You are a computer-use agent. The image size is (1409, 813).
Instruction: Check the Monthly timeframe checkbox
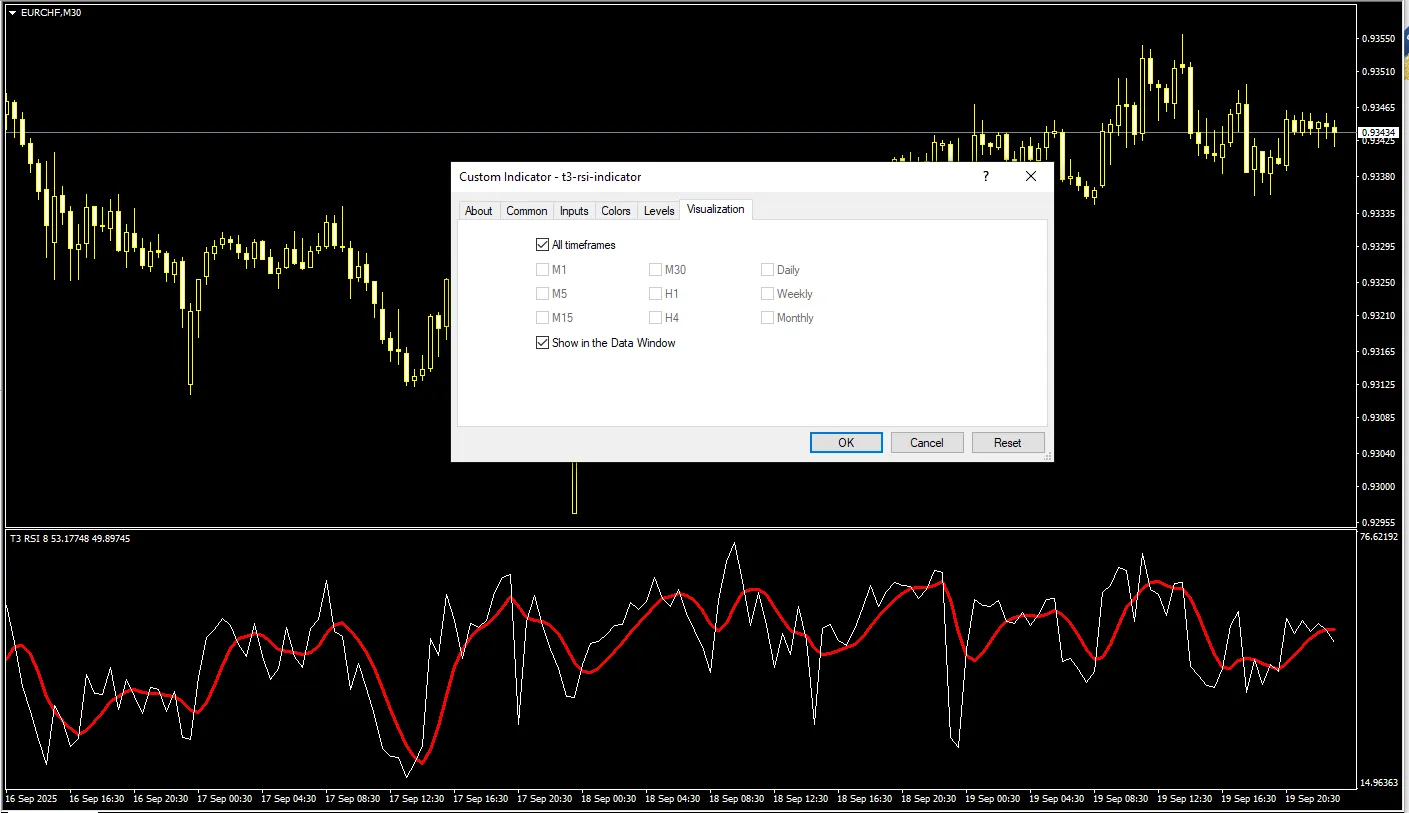coord(767,317)
